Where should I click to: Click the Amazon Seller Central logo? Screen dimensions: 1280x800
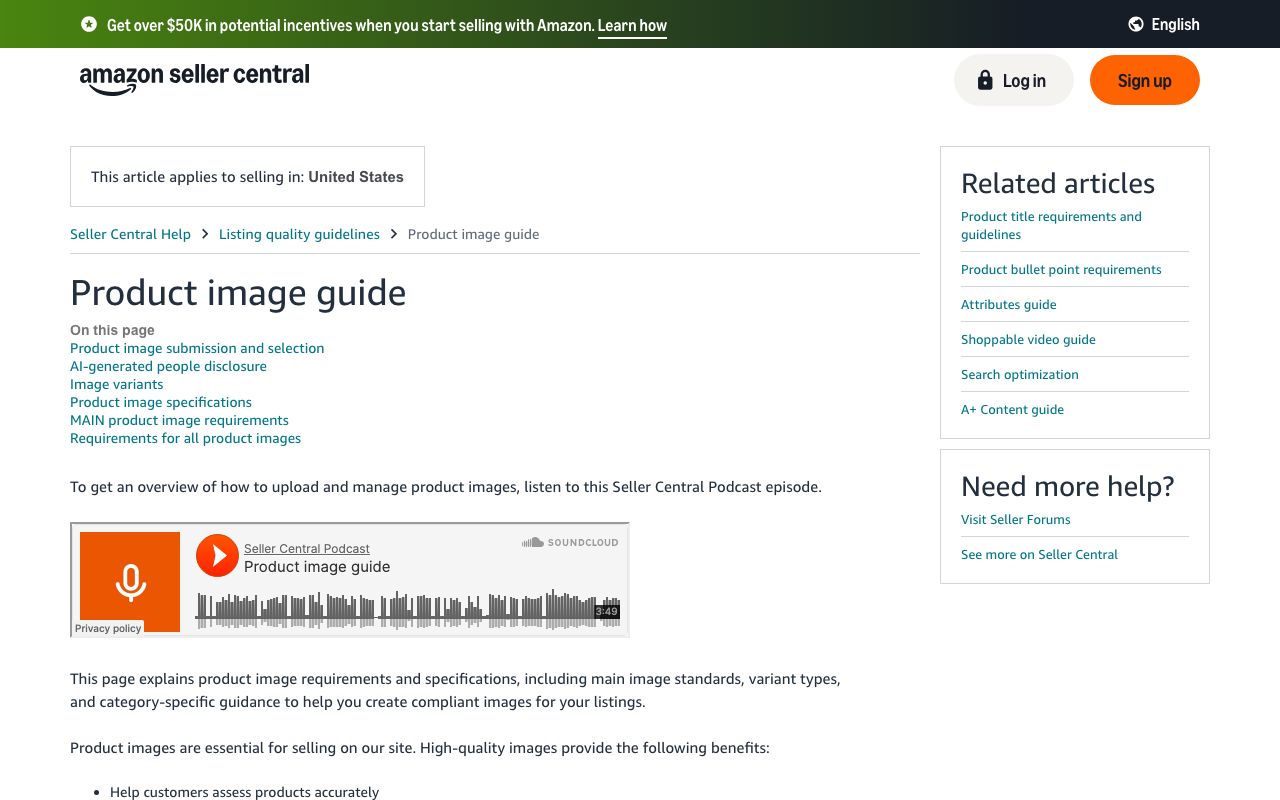pyautogui.click(x=195, y=78)
